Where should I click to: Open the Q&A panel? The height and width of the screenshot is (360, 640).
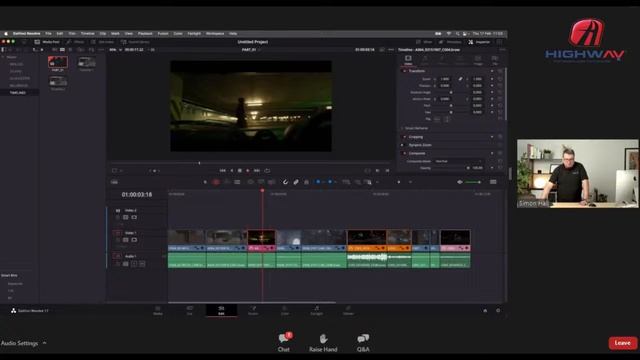[x=363, y=342]
